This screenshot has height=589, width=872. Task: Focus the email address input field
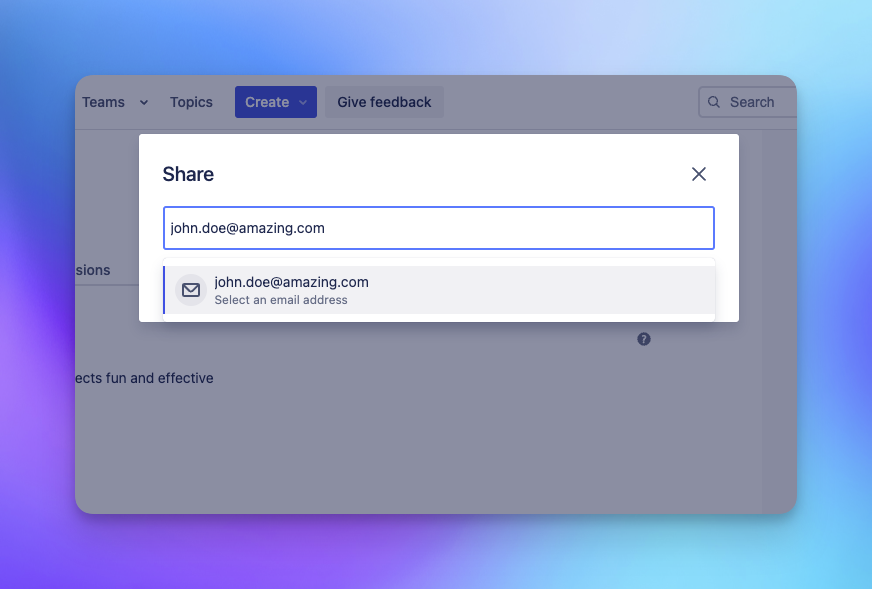[438, 228]
